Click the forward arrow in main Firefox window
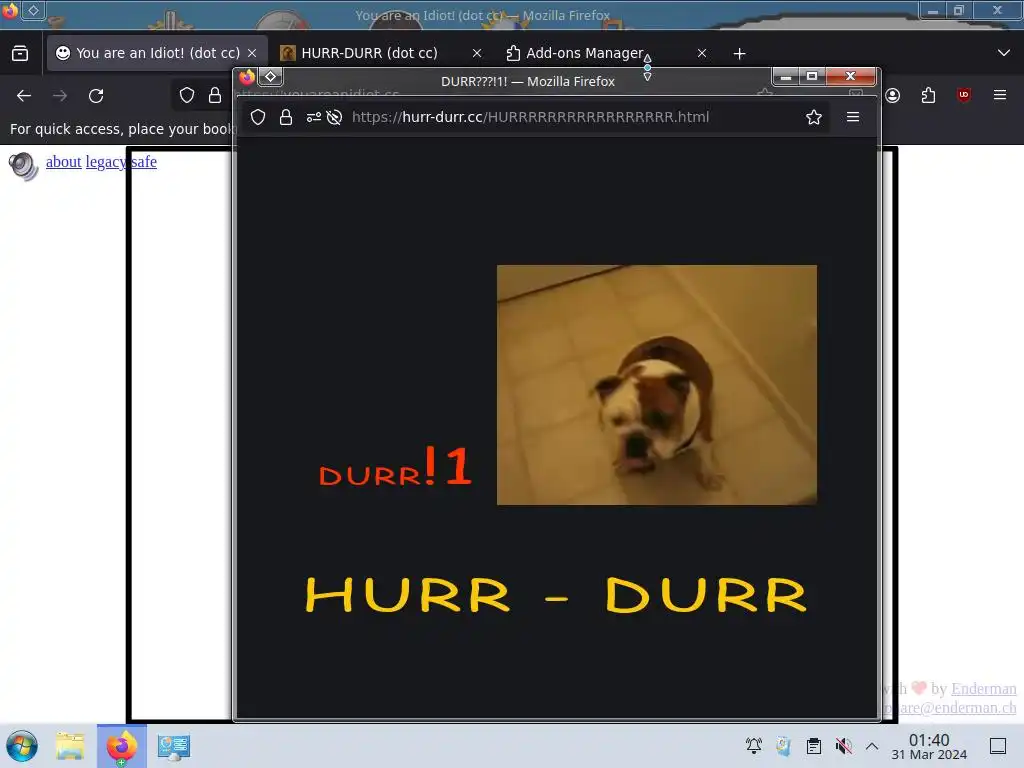Image resolution: width=1024 pixels, height=768 pixels. coord(60,96)
